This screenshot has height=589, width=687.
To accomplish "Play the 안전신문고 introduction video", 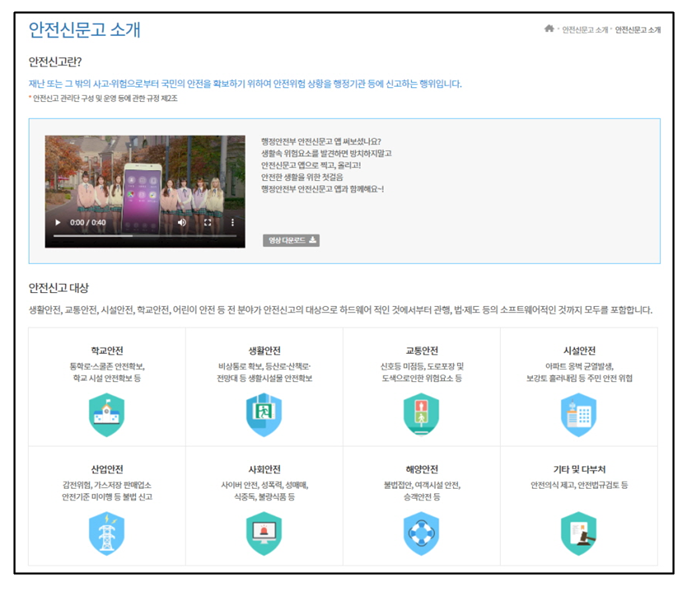I will point(58,223).
